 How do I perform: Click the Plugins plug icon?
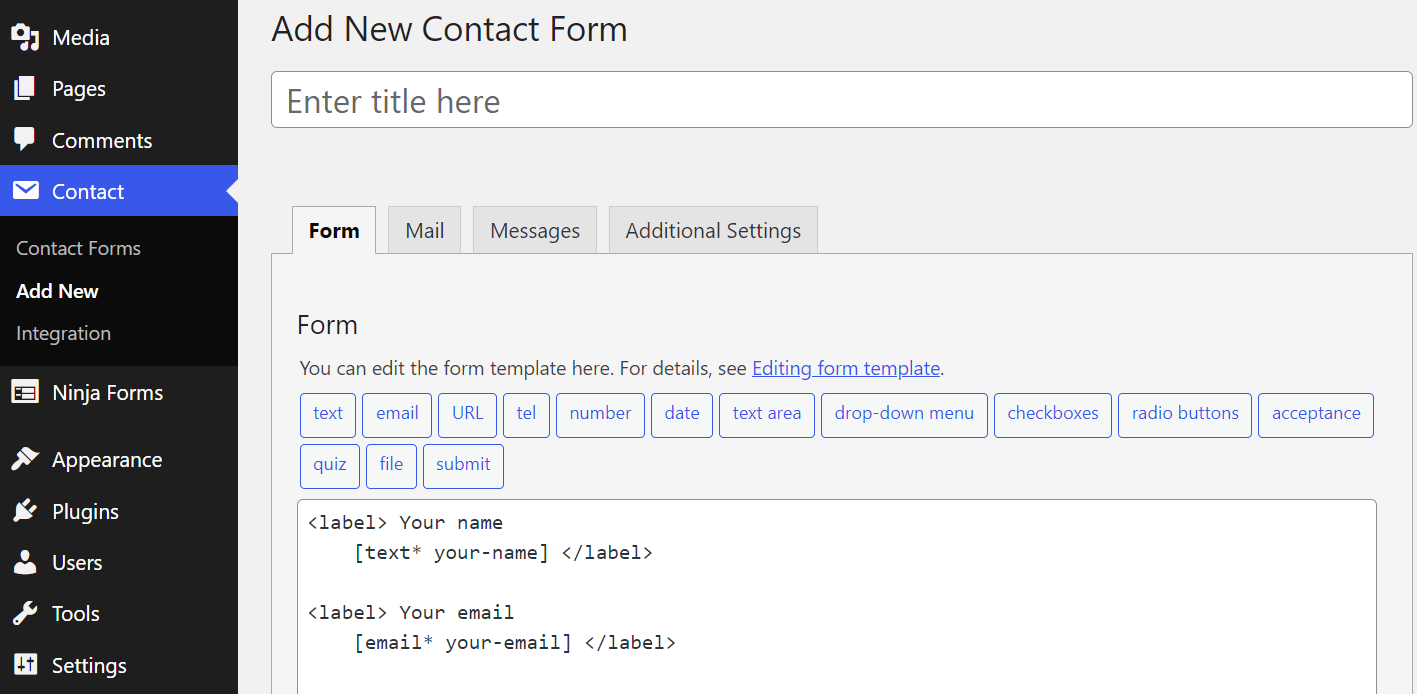pos(25,511)
